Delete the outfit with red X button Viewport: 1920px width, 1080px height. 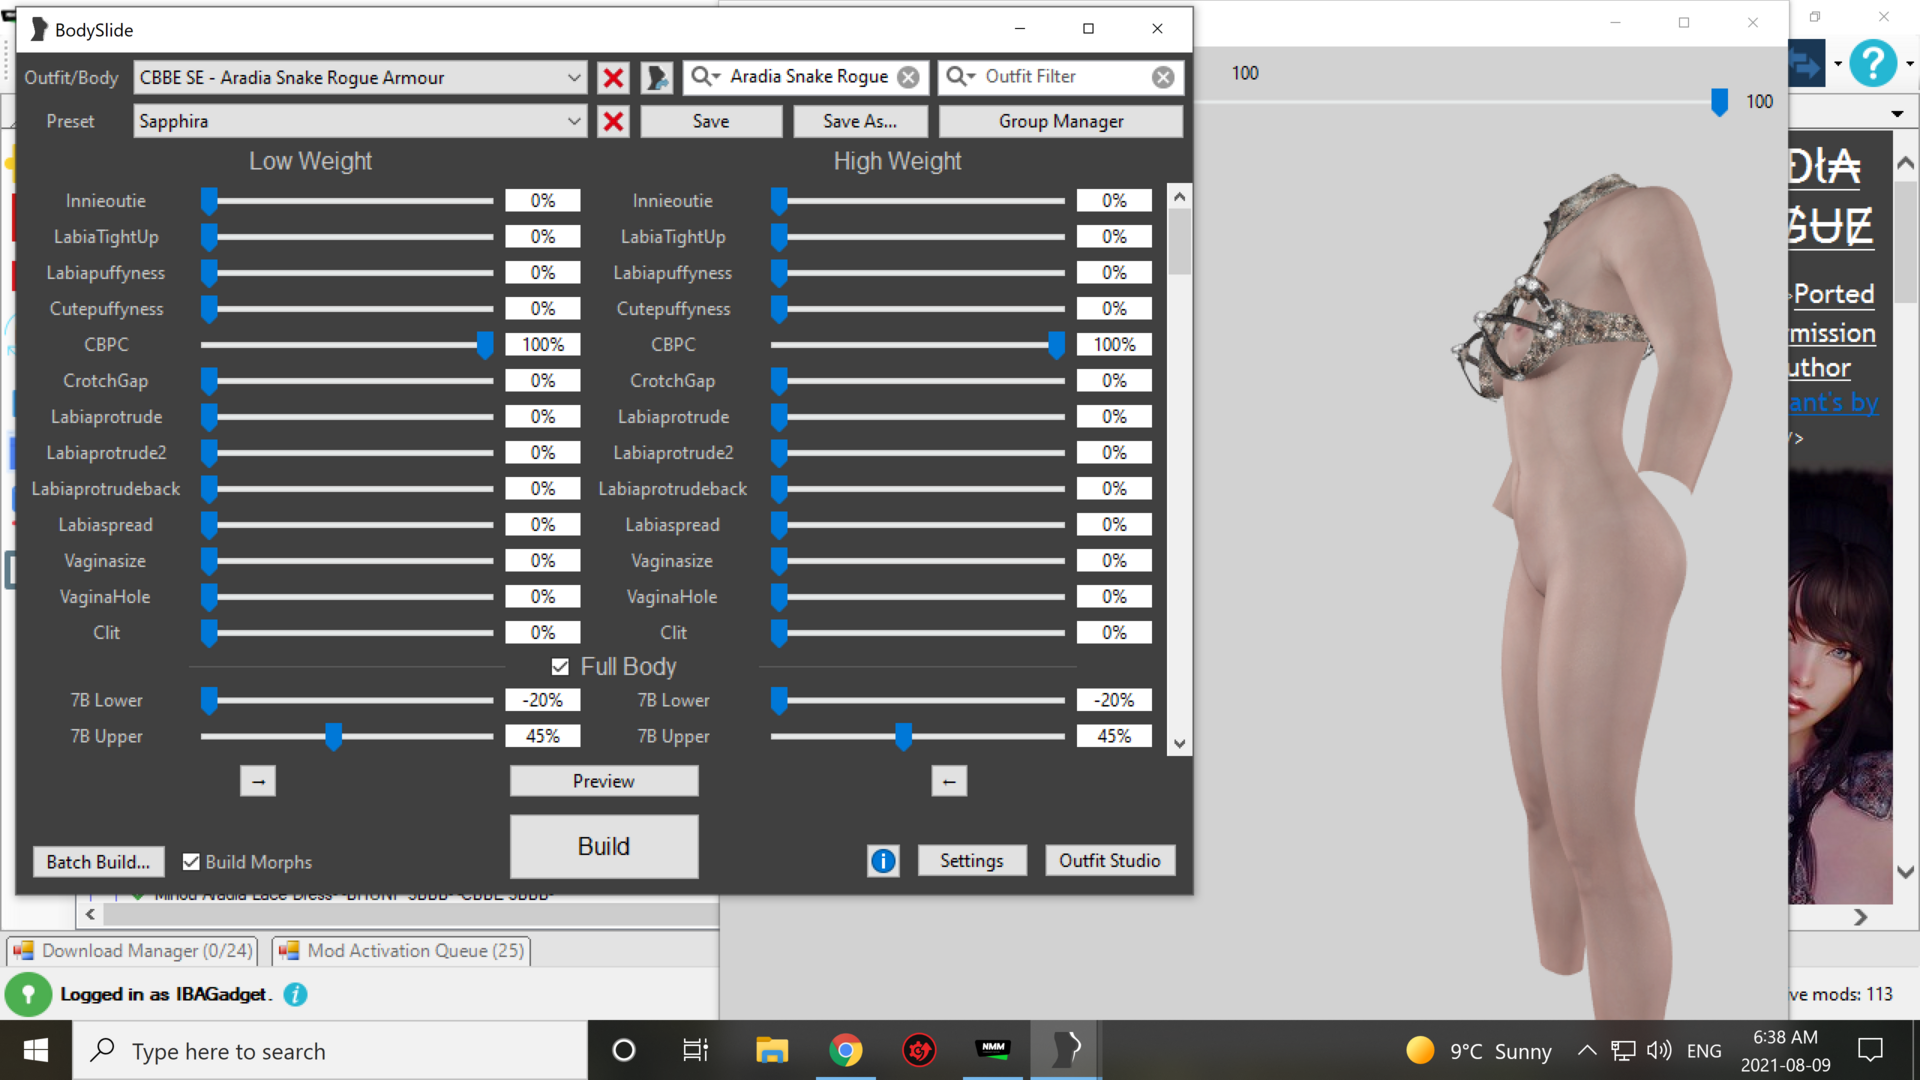coord(613,77)
